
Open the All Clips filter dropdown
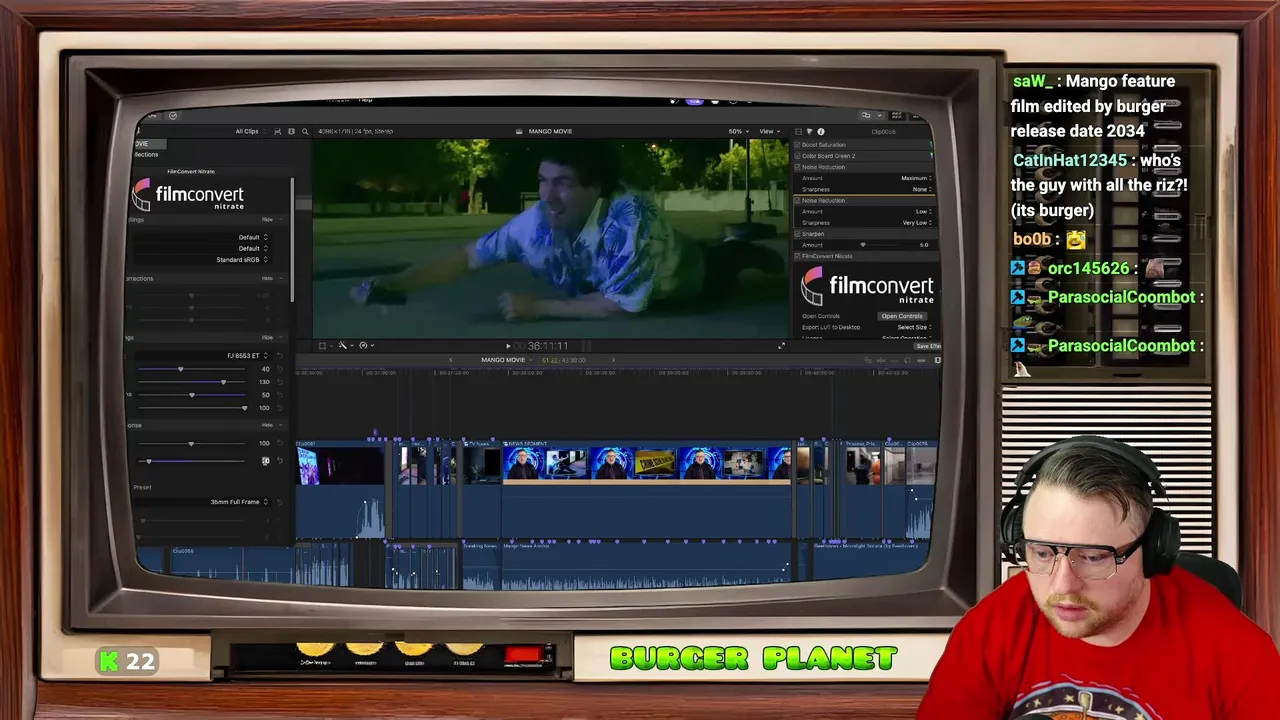pos(251,131)
